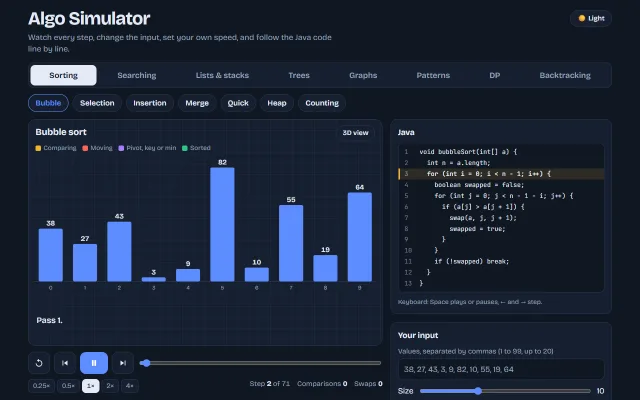
Task: Pause playback with the blue pause button
Action: pos(94,363)
